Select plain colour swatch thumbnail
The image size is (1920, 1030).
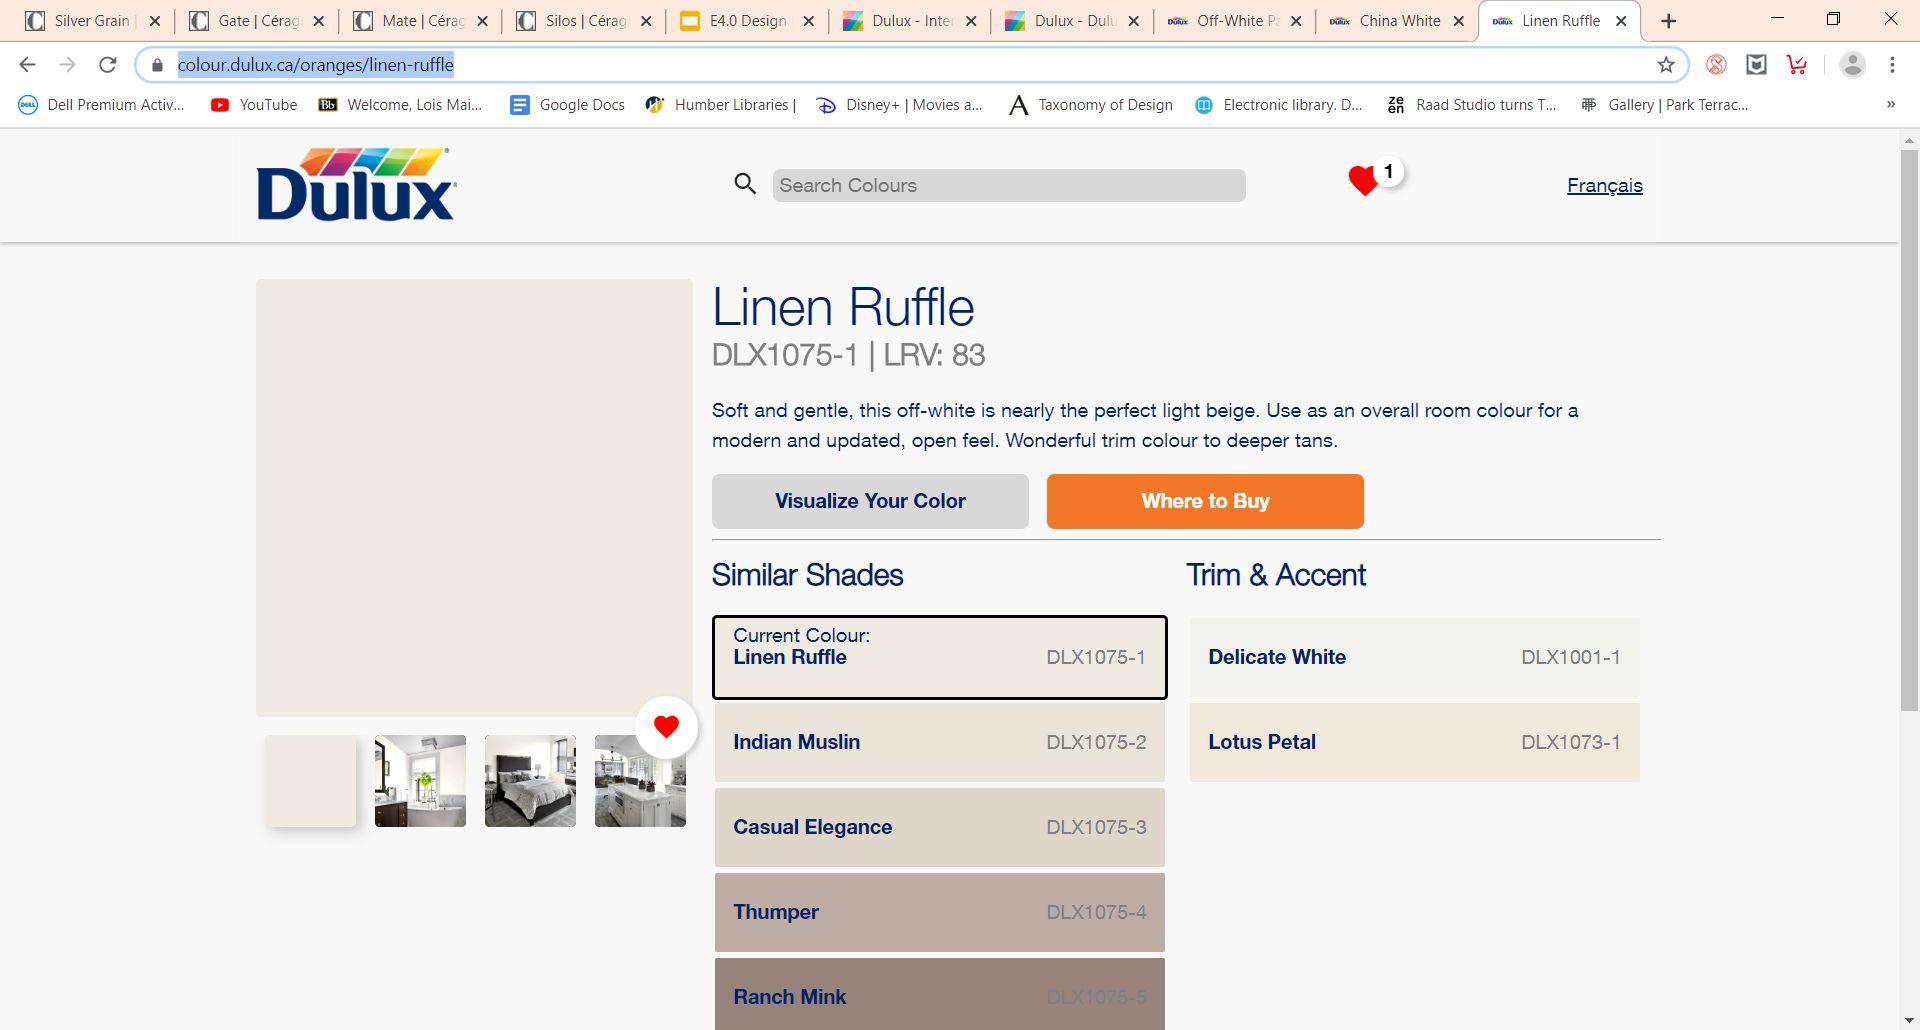(x=310, y=781)
